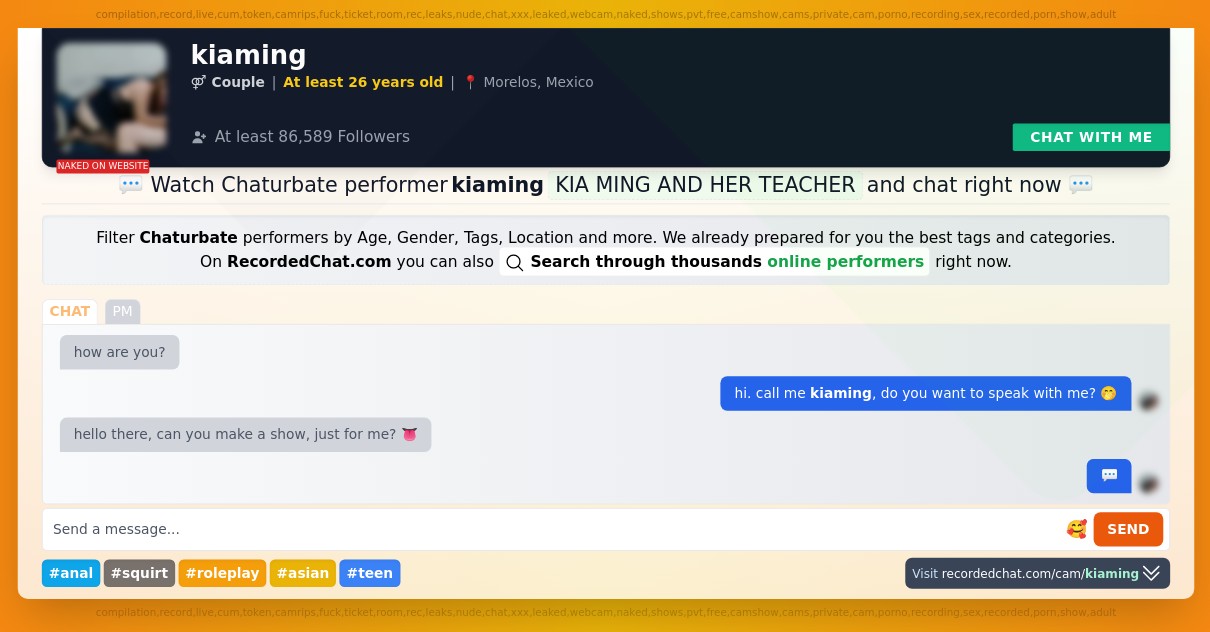Click the NAKED ON WEBSITE badge
The width and height of the screenshot is (1210, 632).
[x=103, y=166]
